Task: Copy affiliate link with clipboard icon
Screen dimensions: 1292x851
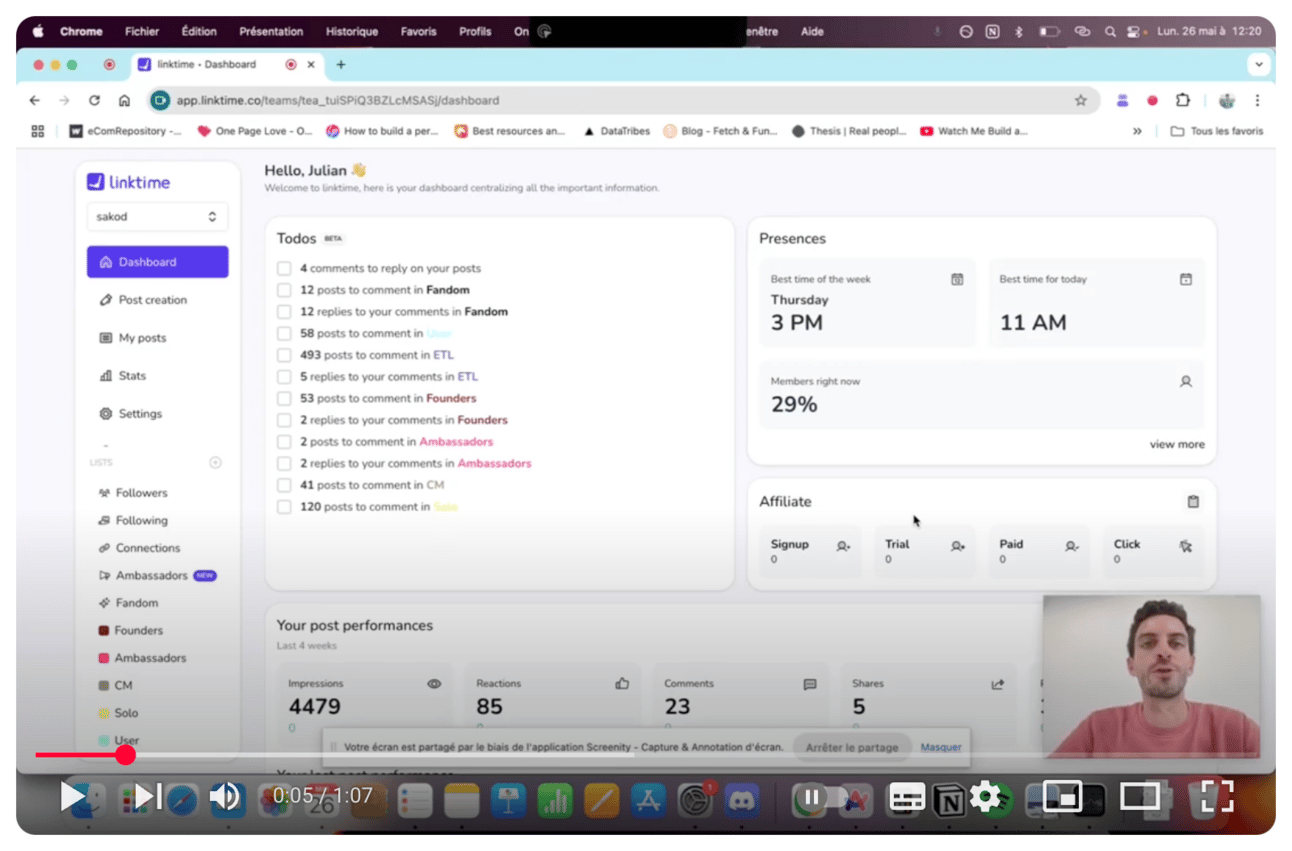Action: (1193, 502)
